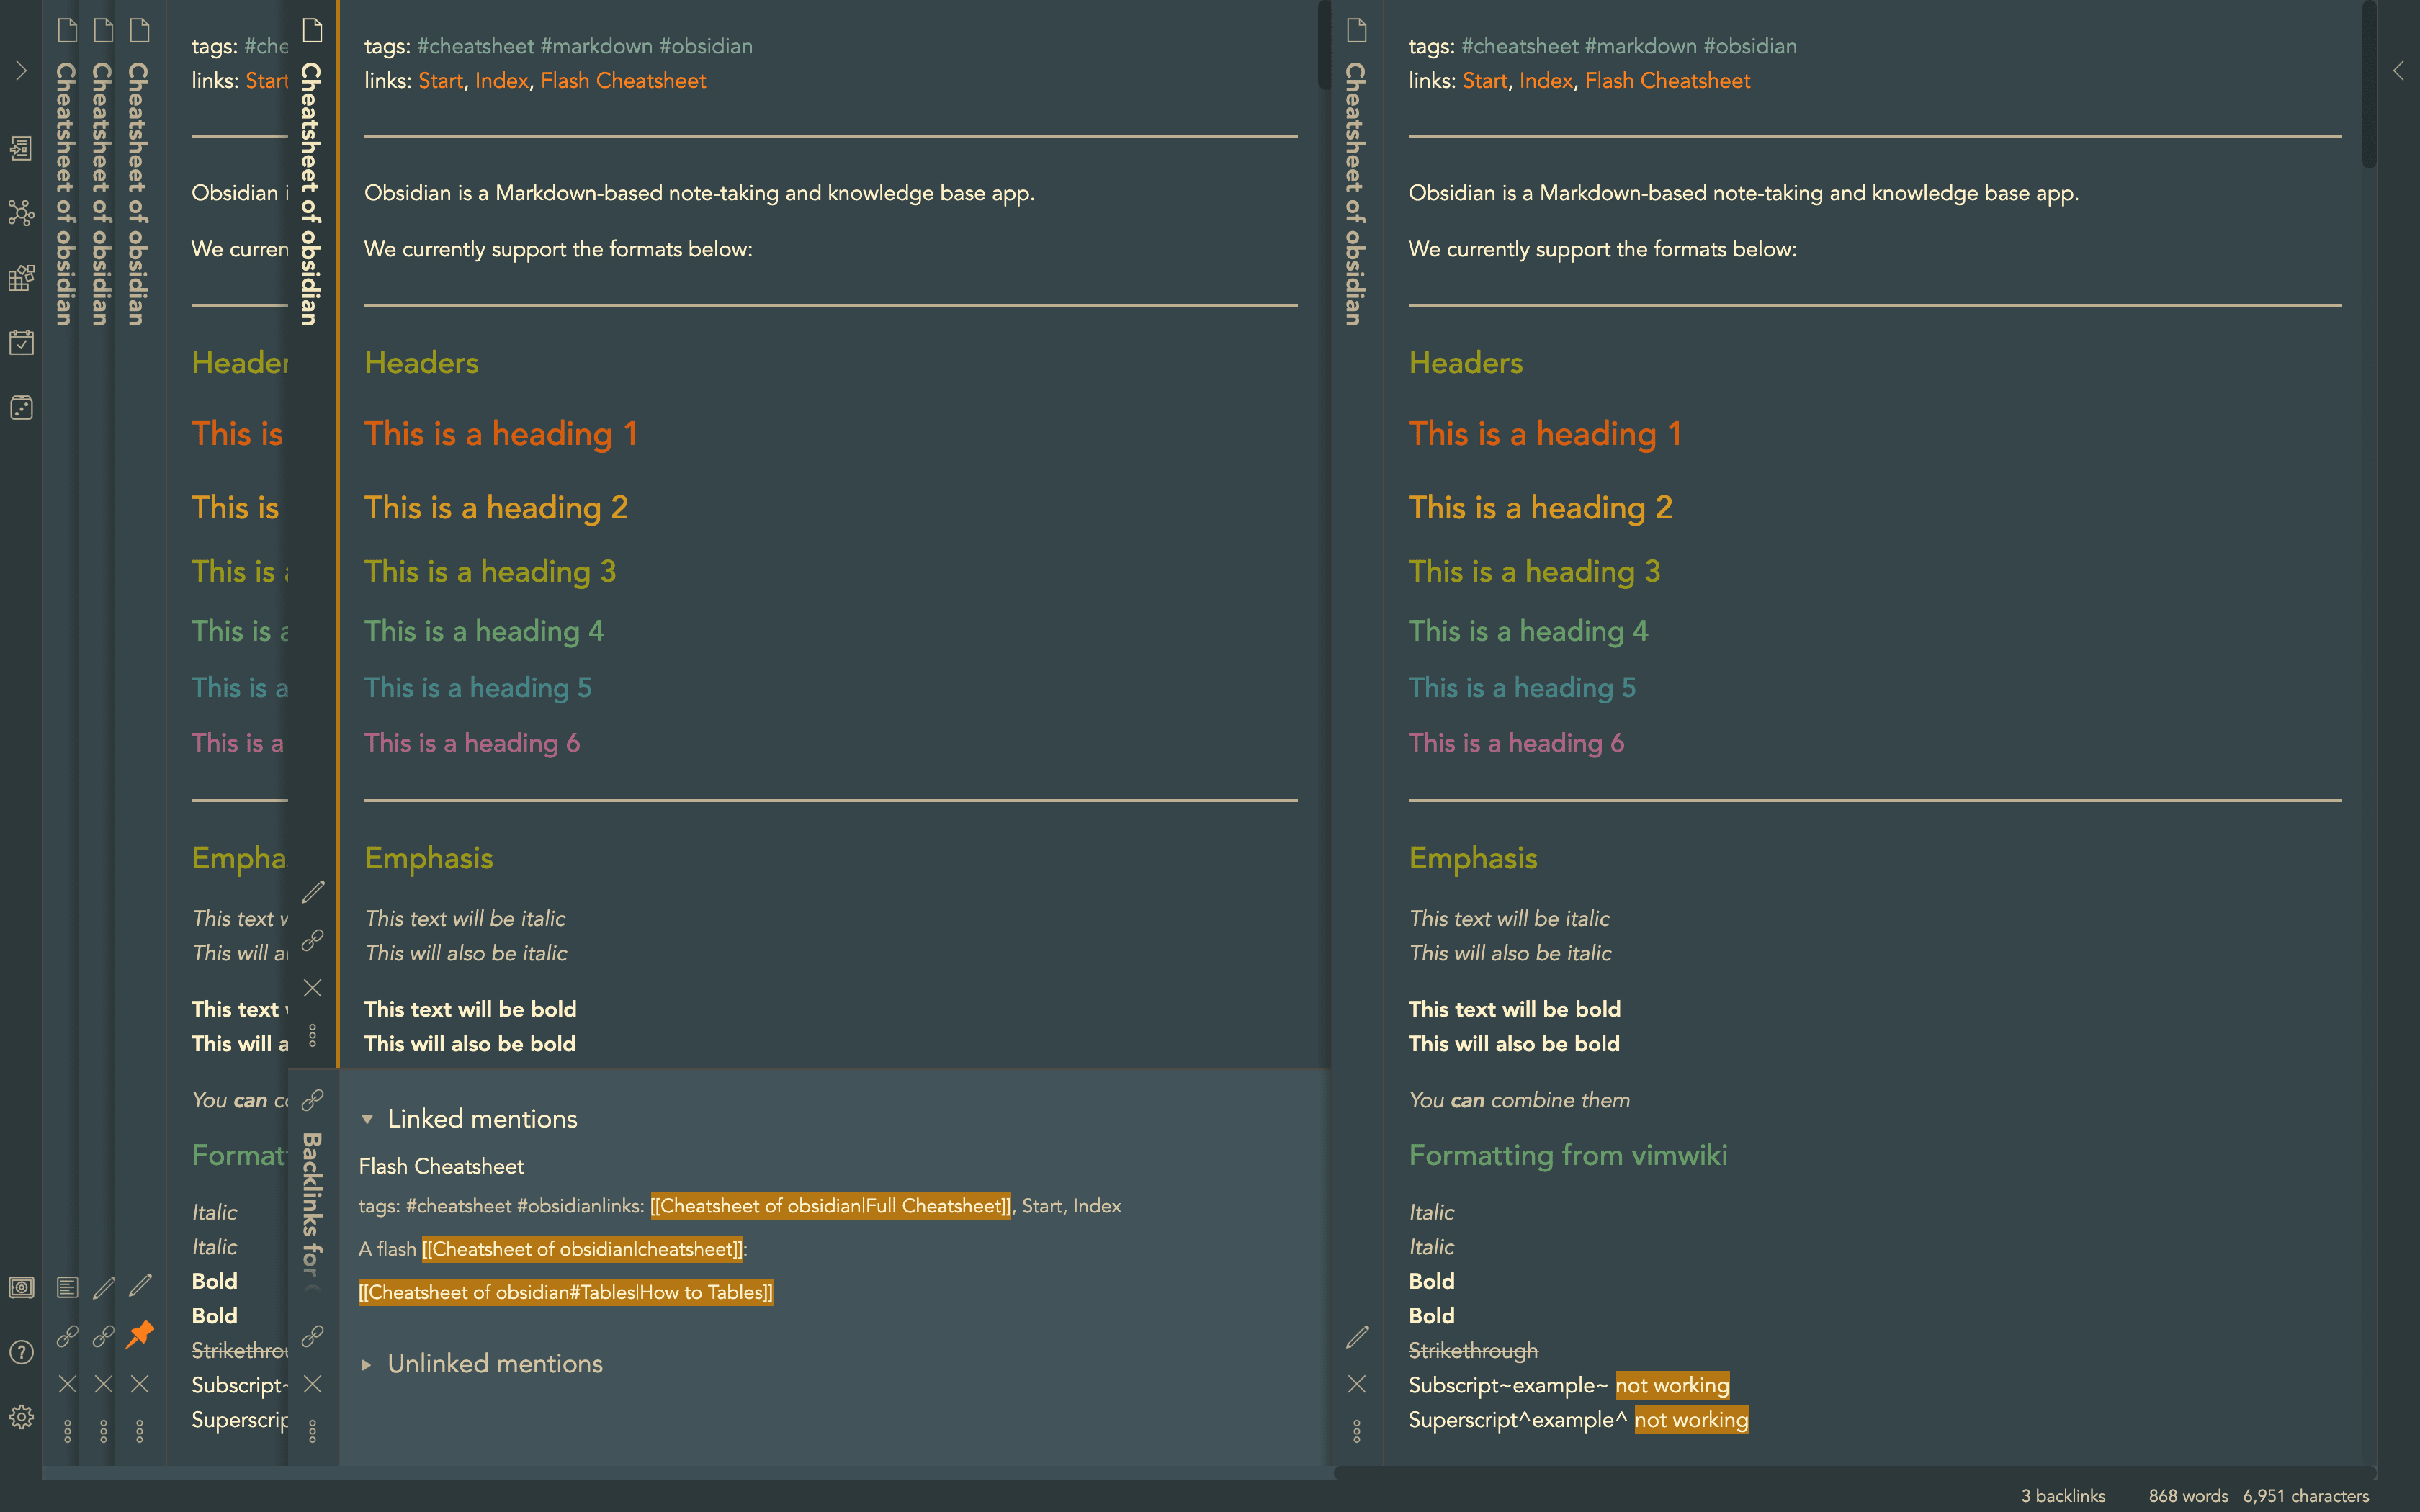Open the markdown format importer blocks icon
Image resolution: width=2420 pixels, height=1512 pixels.
(x=21, y=278)
